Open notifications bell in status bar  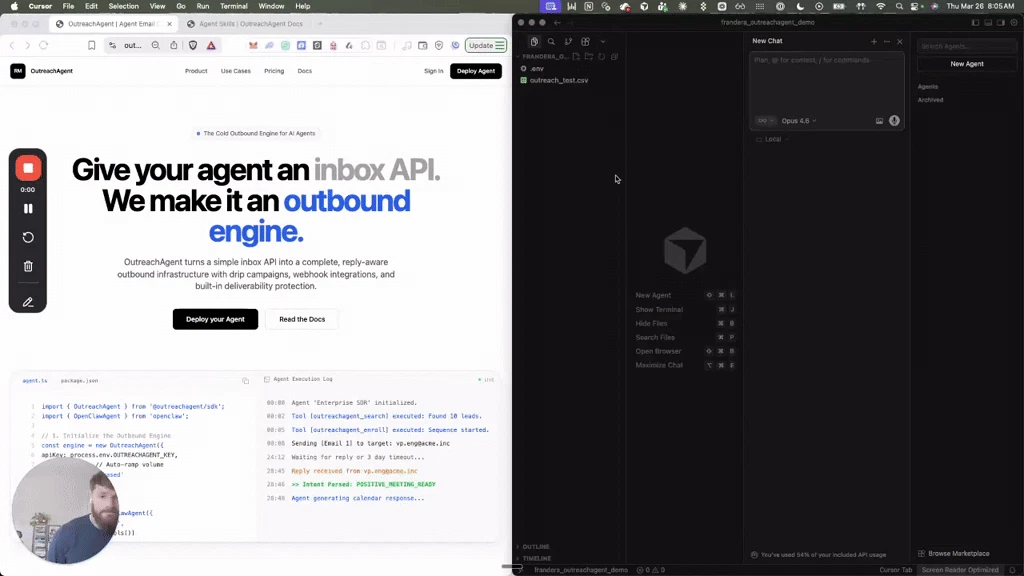[1012, 569]
